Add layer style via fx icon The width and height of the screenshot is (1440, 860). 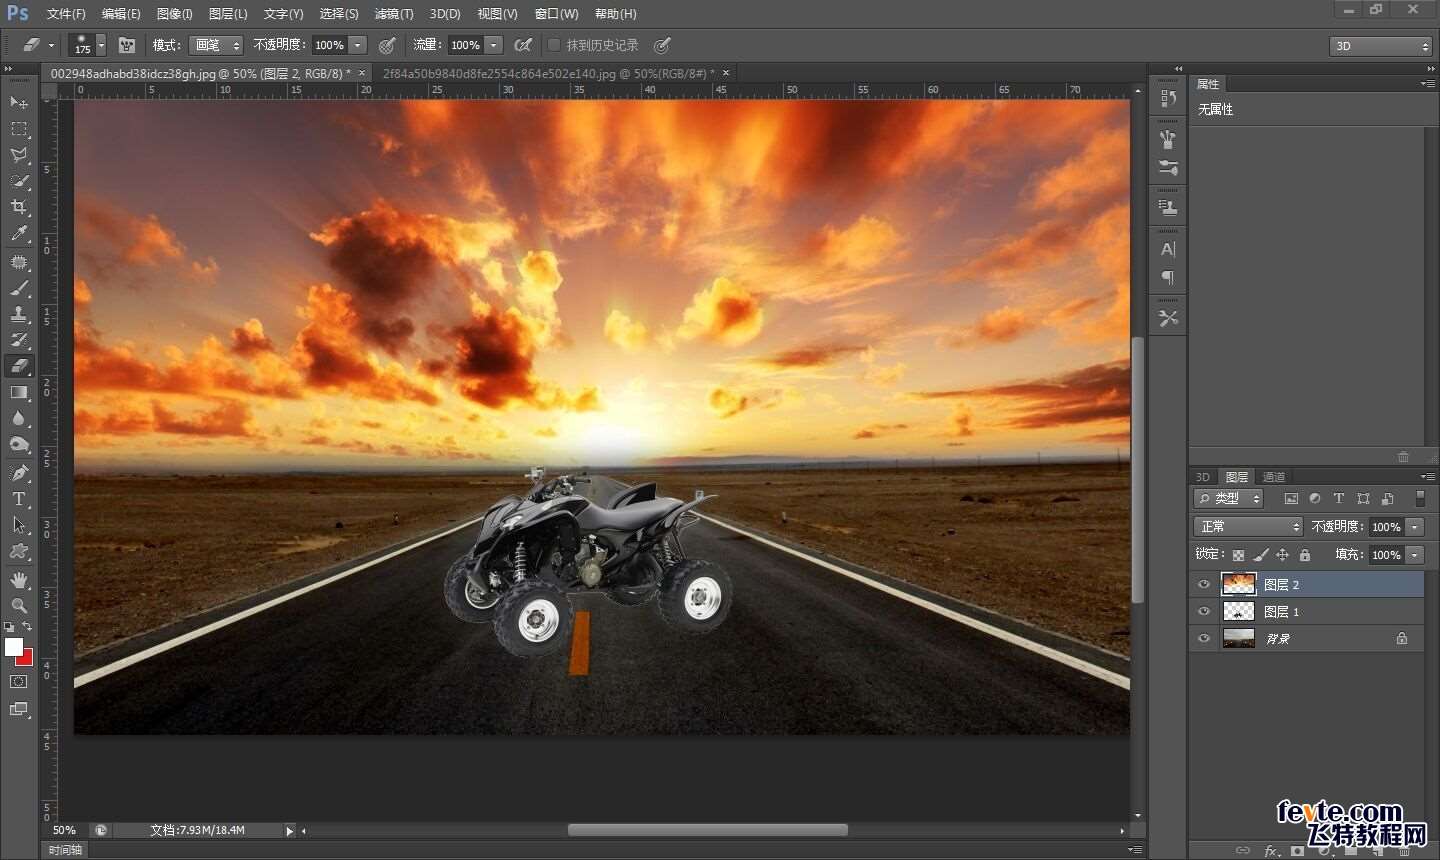[x=1271, y=851]
